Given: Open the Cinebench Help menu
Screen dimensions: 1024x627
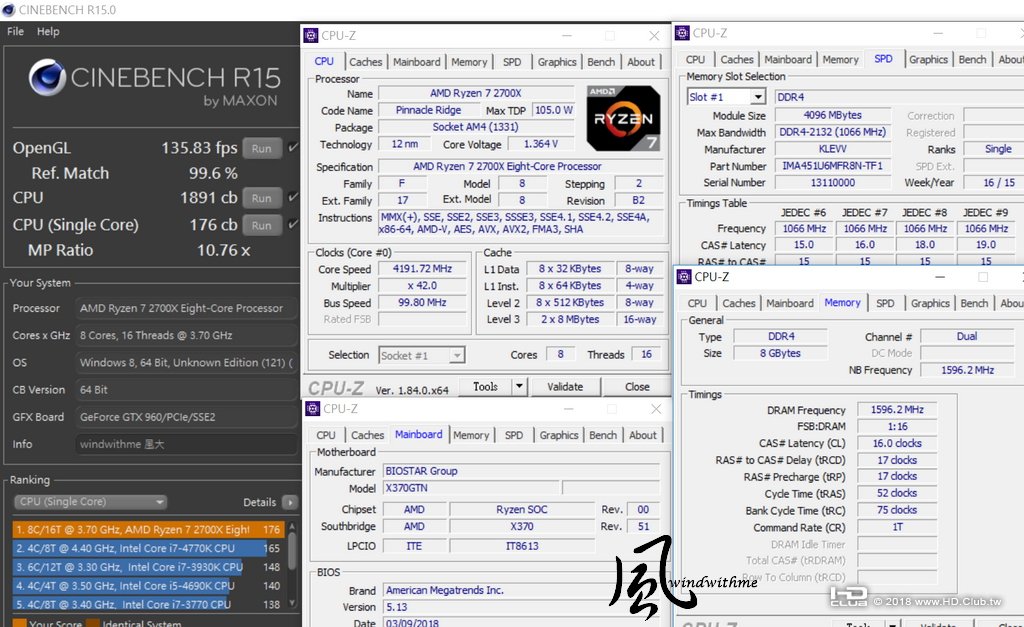Looking at the screenshot, I should 48,31.
